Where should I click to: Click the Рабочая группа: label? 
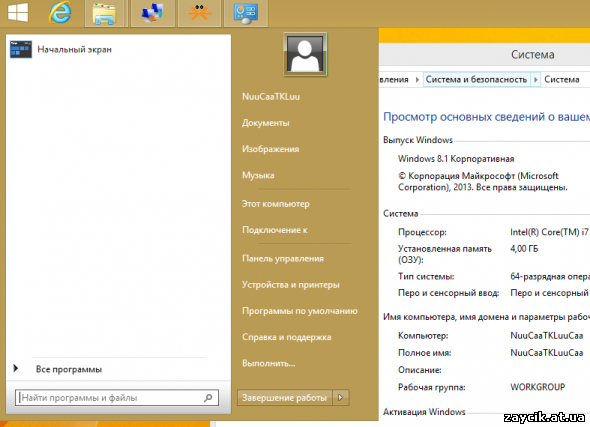click(432, 387)
